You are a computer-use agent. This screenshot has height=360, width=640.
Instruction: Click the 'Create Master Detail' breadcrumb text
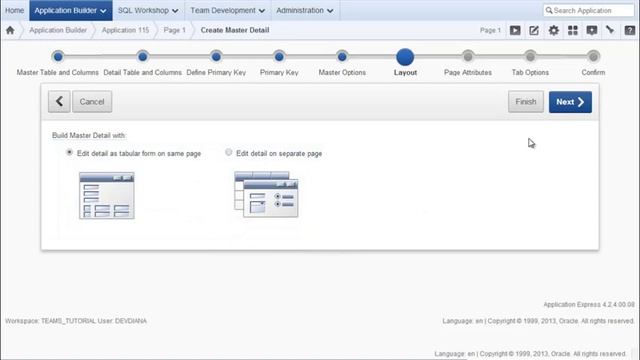tap(235, 30)
